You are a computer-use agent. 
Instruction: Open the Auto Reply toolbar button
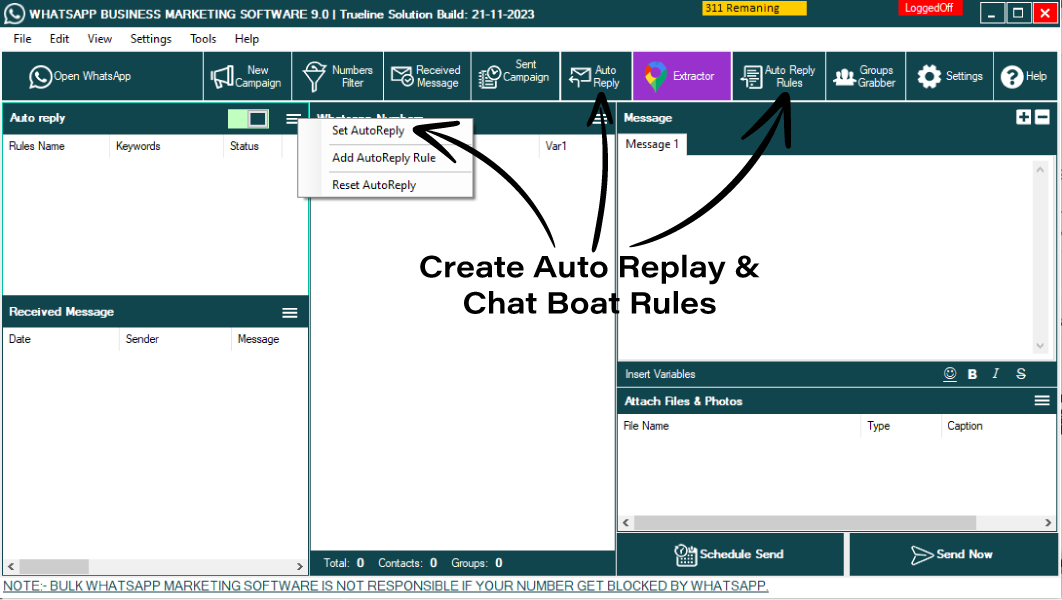point(595,76)
